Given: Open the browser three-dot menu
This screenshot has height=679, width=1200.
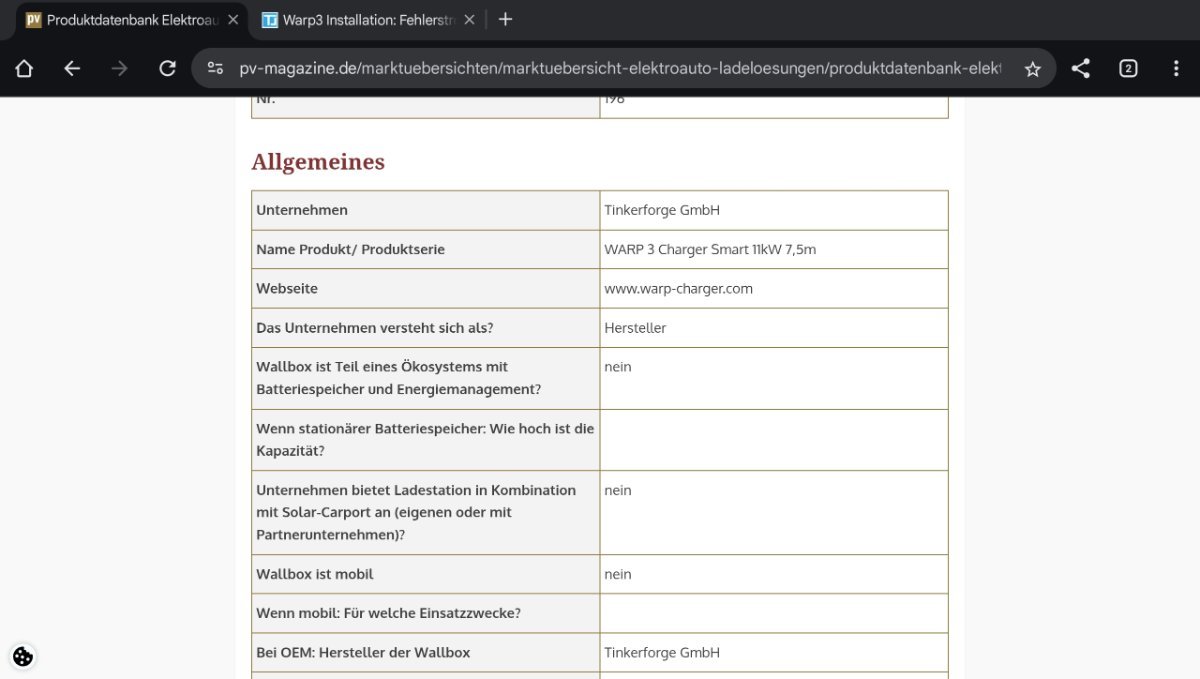Looking at the screenshot, I should click(1176, 68).
